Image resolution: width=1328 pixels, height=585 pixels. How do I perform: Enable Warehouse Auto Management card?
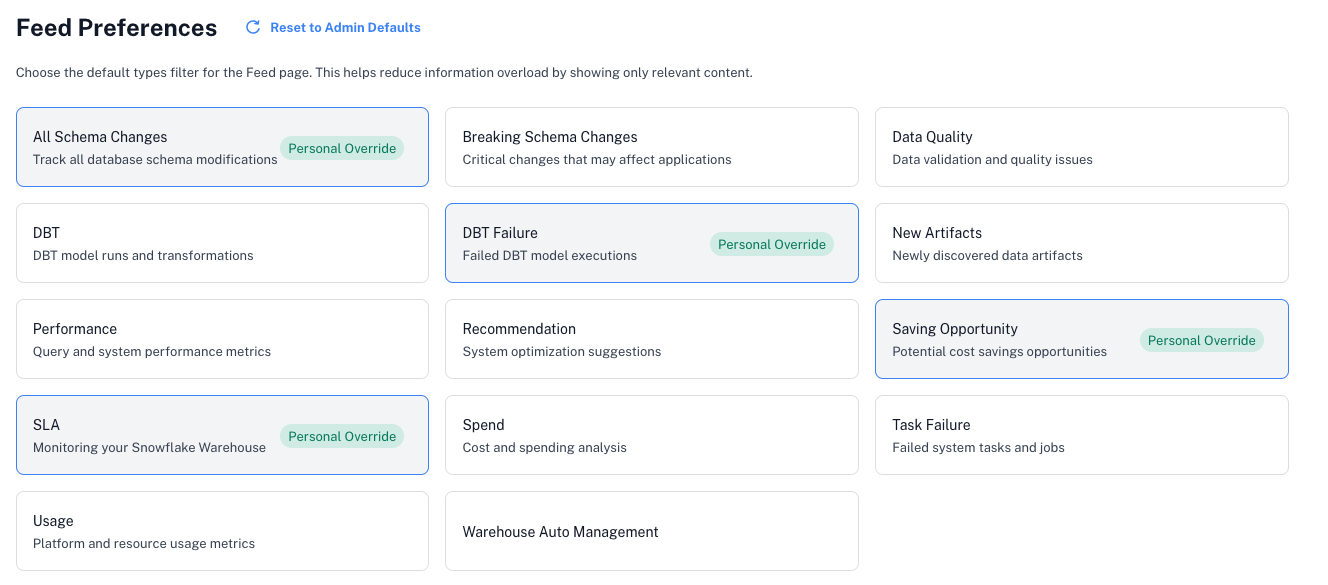tap(651, 531)
